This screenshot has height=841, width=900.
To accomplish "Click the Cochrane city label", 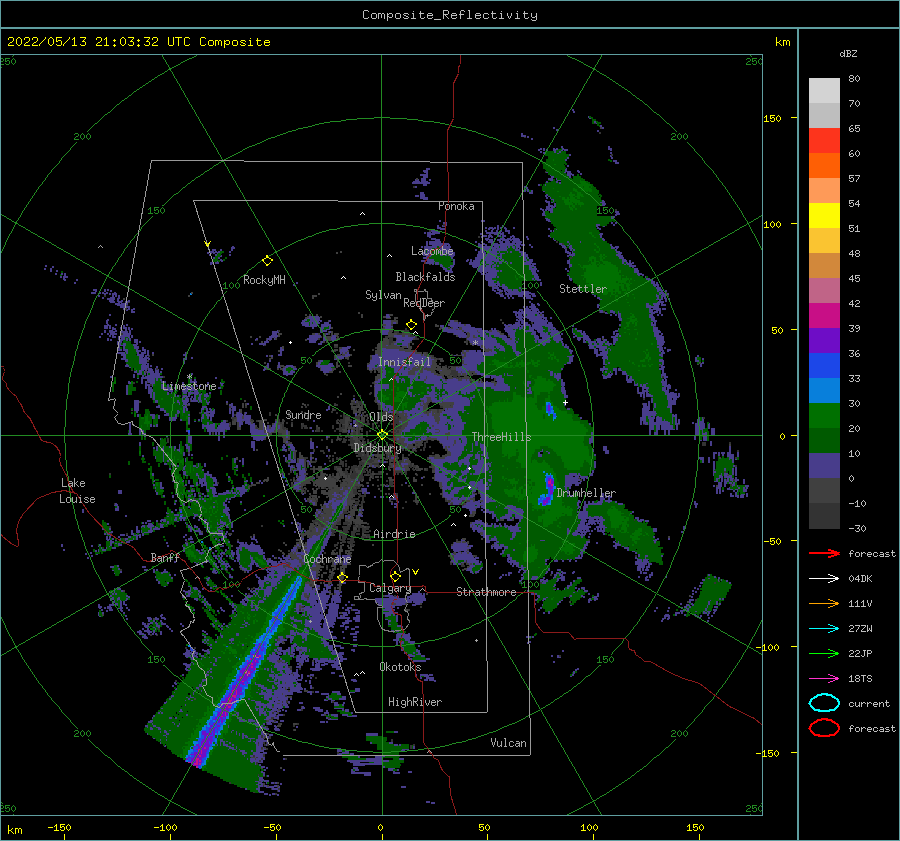I will [327, 559].
